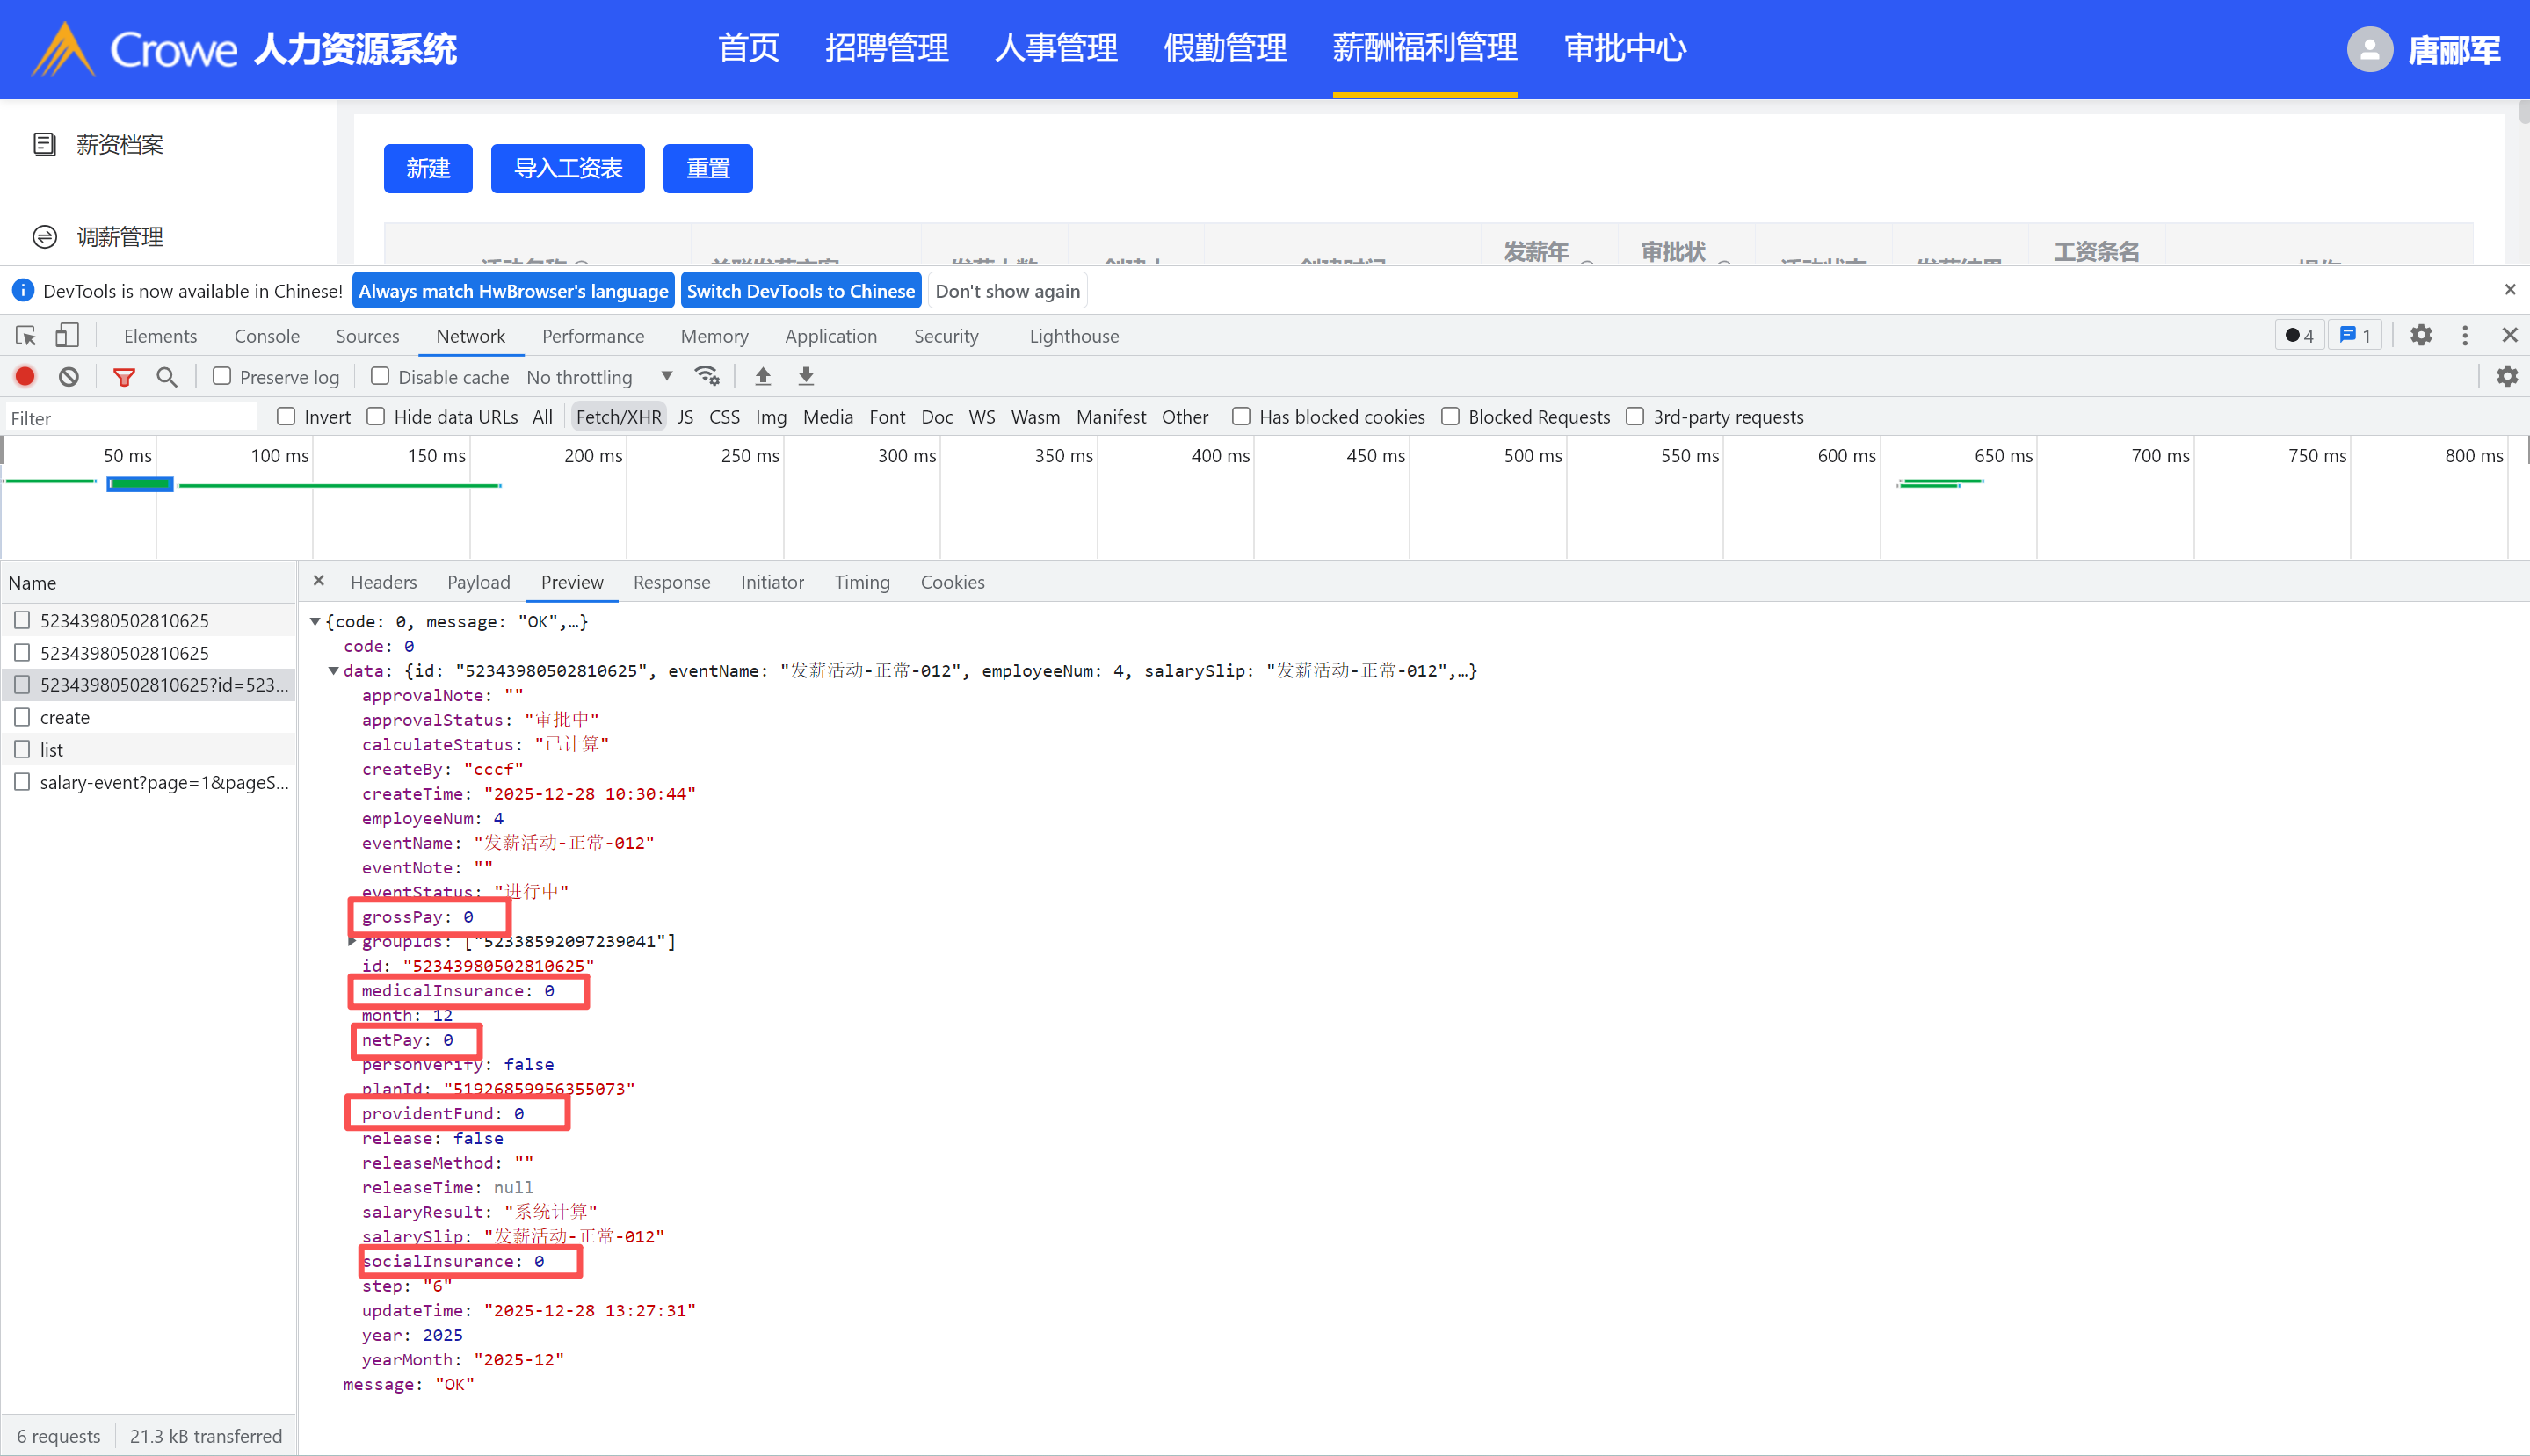2530x1456 pixels.
Task: Click the record network log icon
Action: click(x=25, y=377)
